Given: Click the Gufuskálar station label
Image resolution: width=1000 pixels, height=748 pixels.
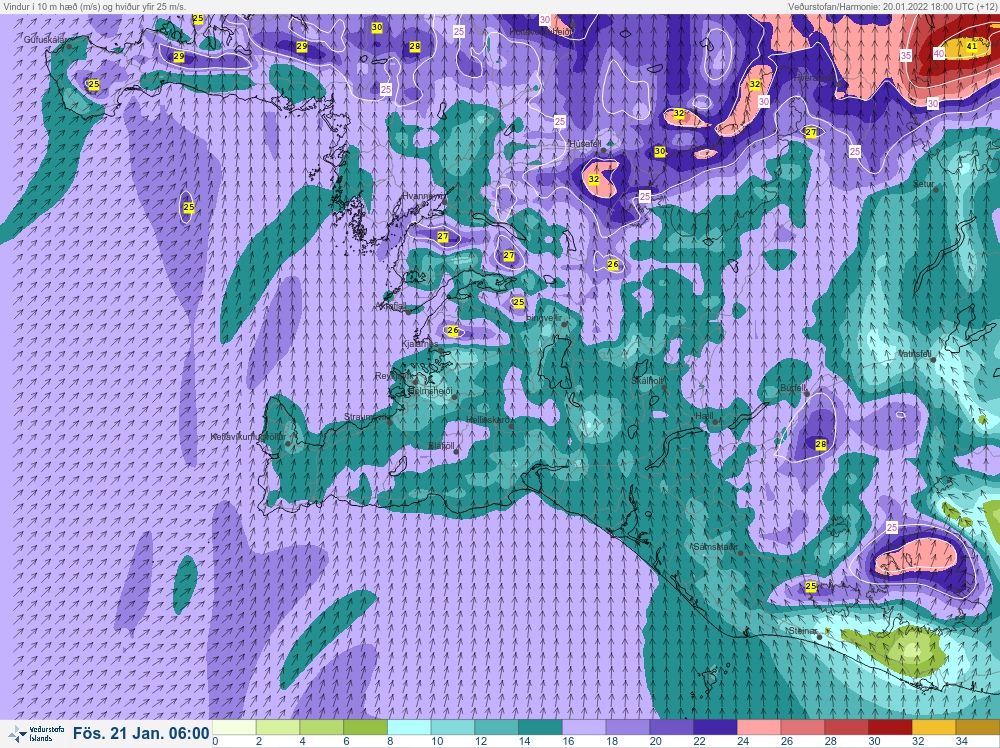Looking at the screenshot, I should coord(45,40).
